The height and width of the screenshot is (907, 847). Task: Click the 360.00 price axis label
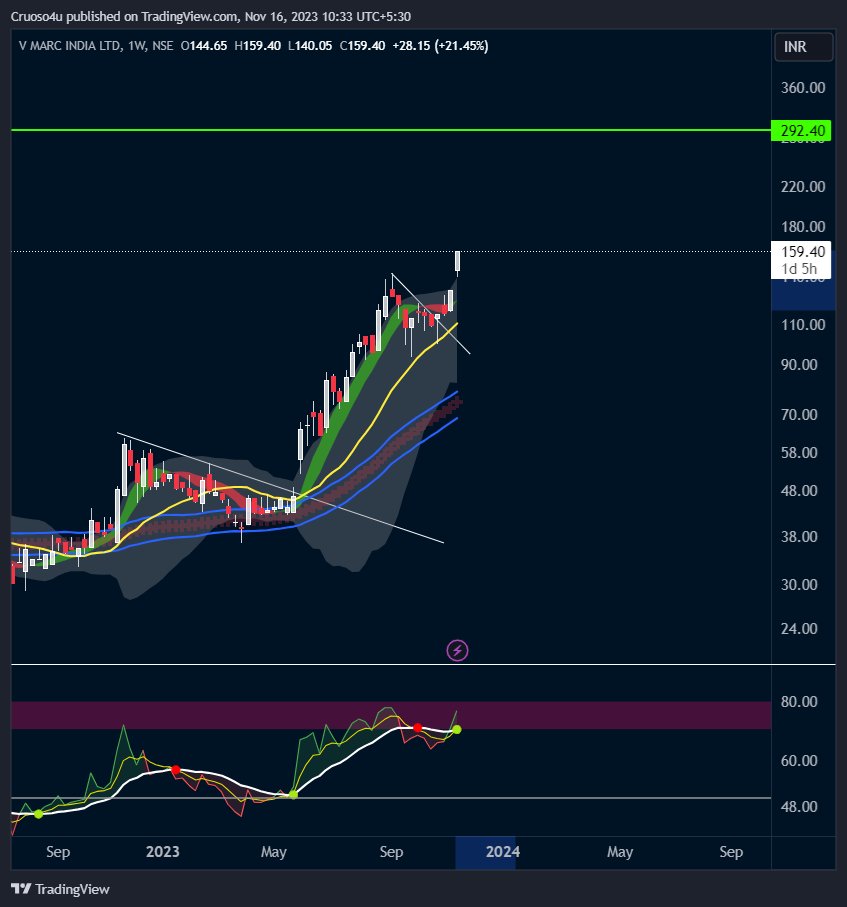pyautogui.click(x=803, y=88)
